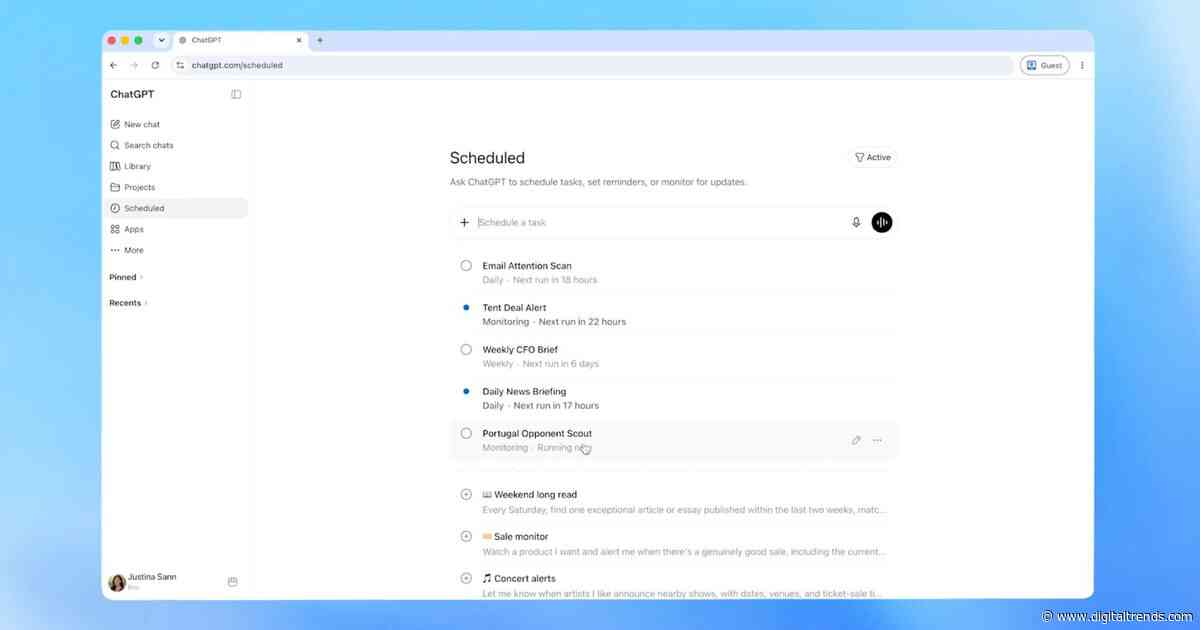Open the browser three-dot menu
The width and height of the screenshot is (1200, 630).
(1082, 65)
